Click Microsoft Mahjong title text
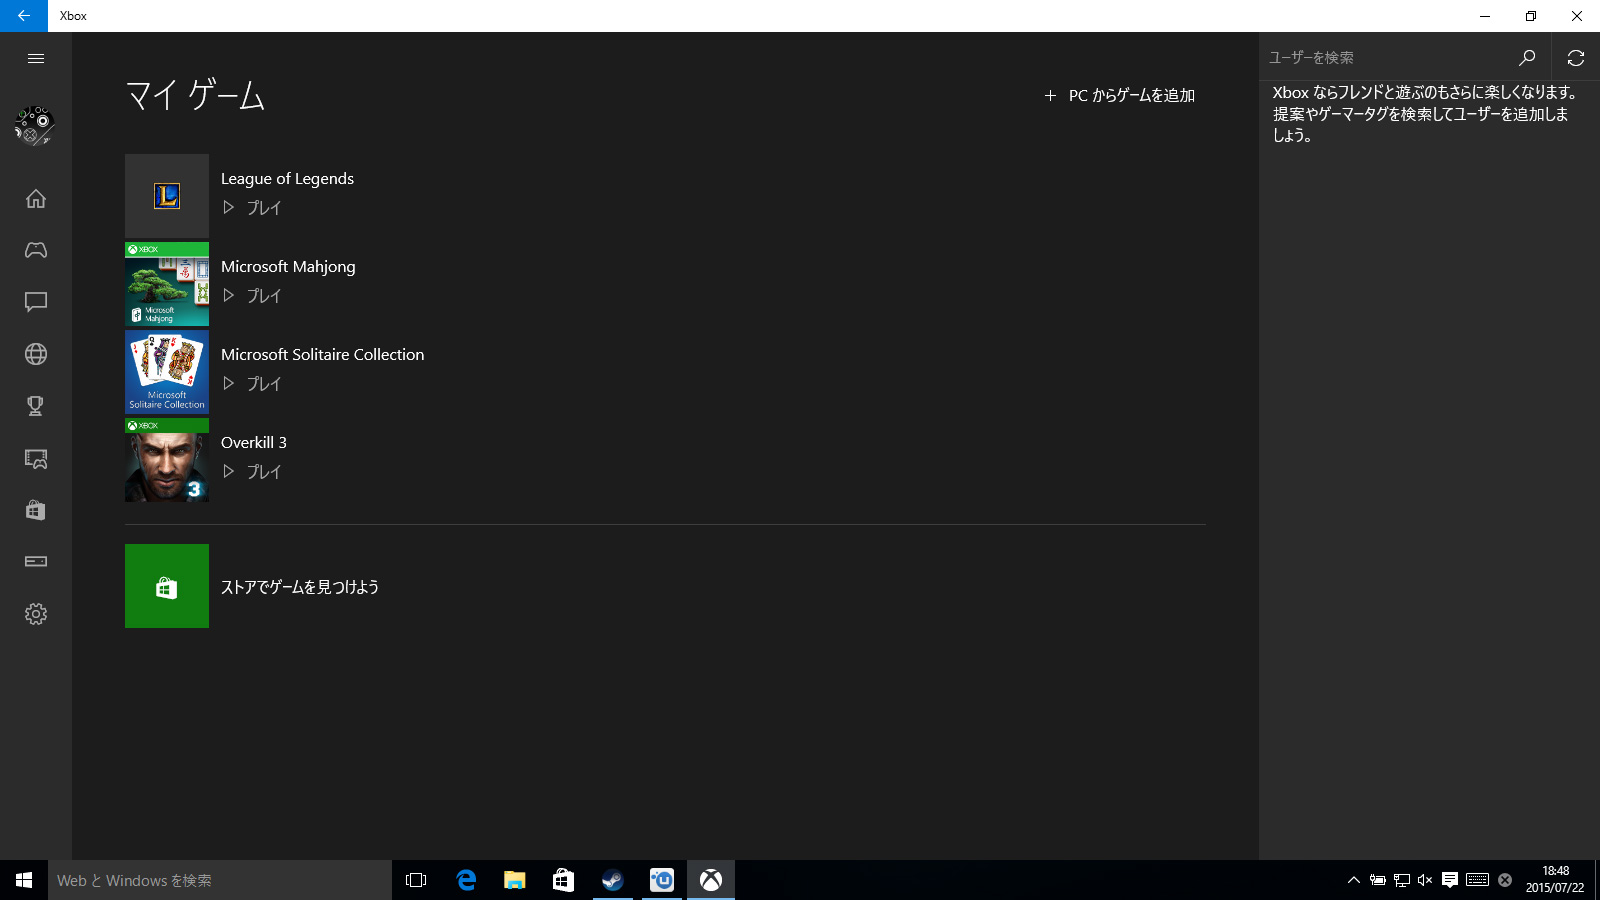1600x900 pixels. [288, 267]
